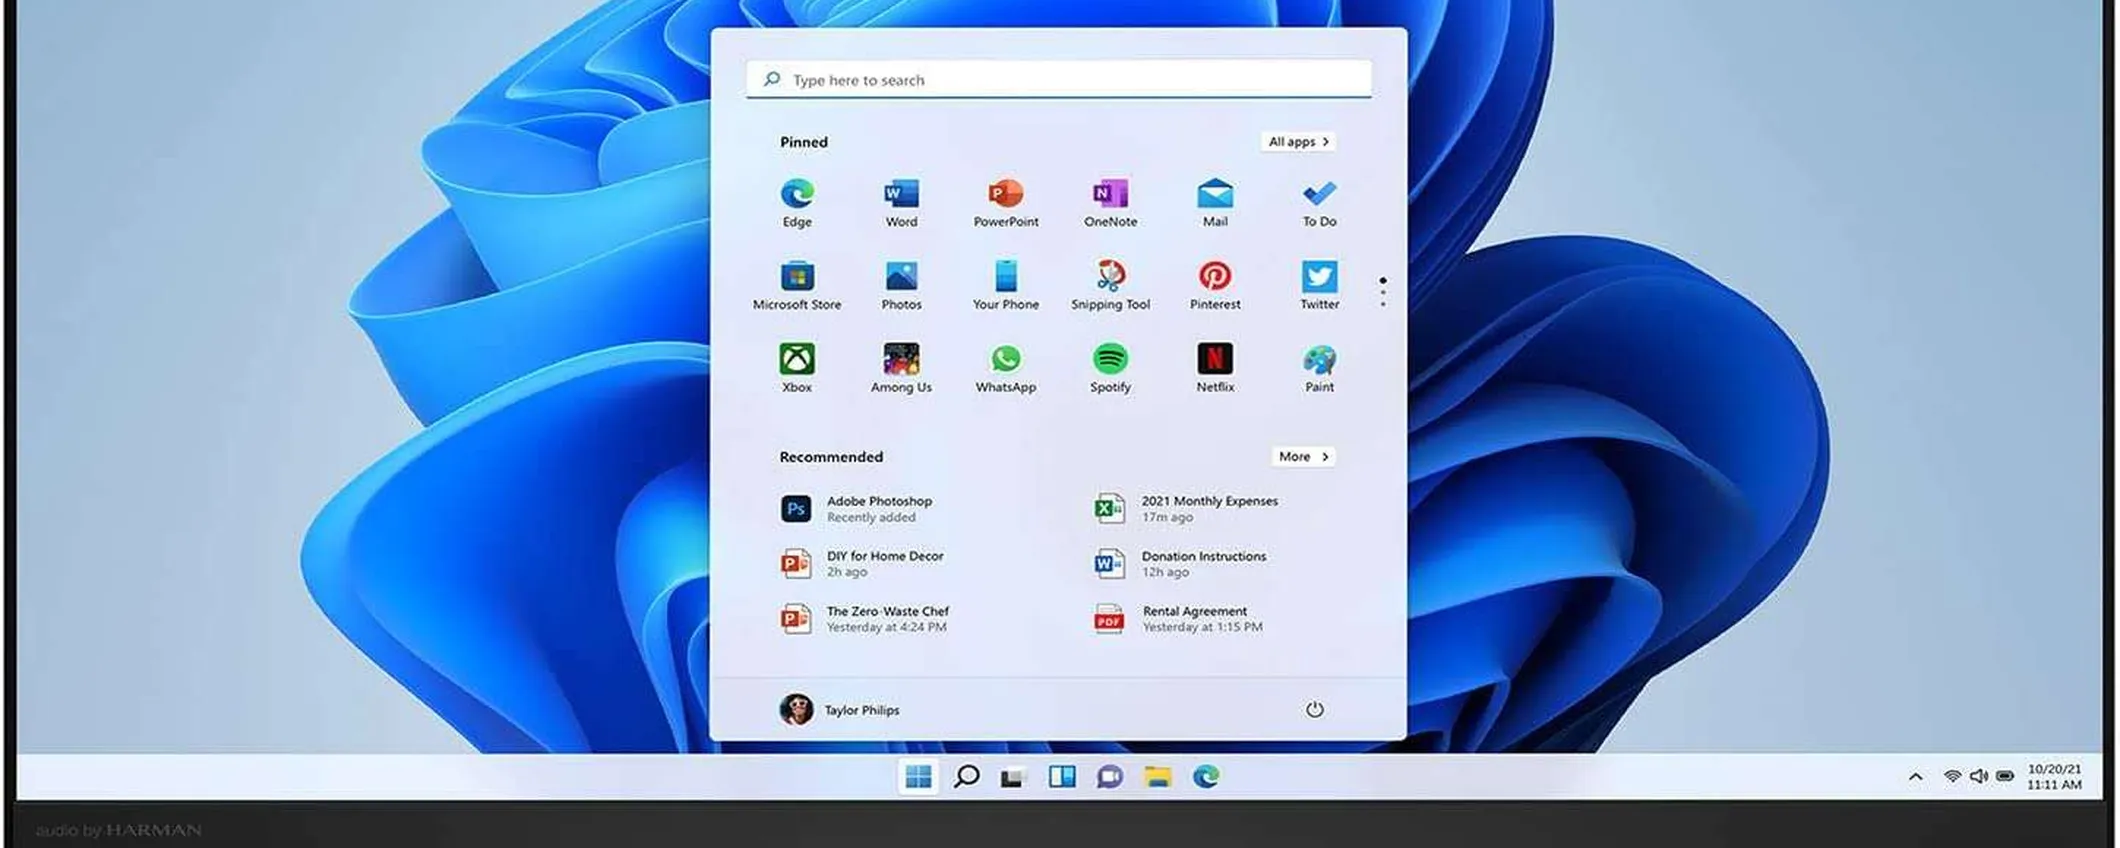Image resolution: width=2120 pixels, height=848 pixels.
Task: Go to next pinned apps page dots
Action: 1383,292
